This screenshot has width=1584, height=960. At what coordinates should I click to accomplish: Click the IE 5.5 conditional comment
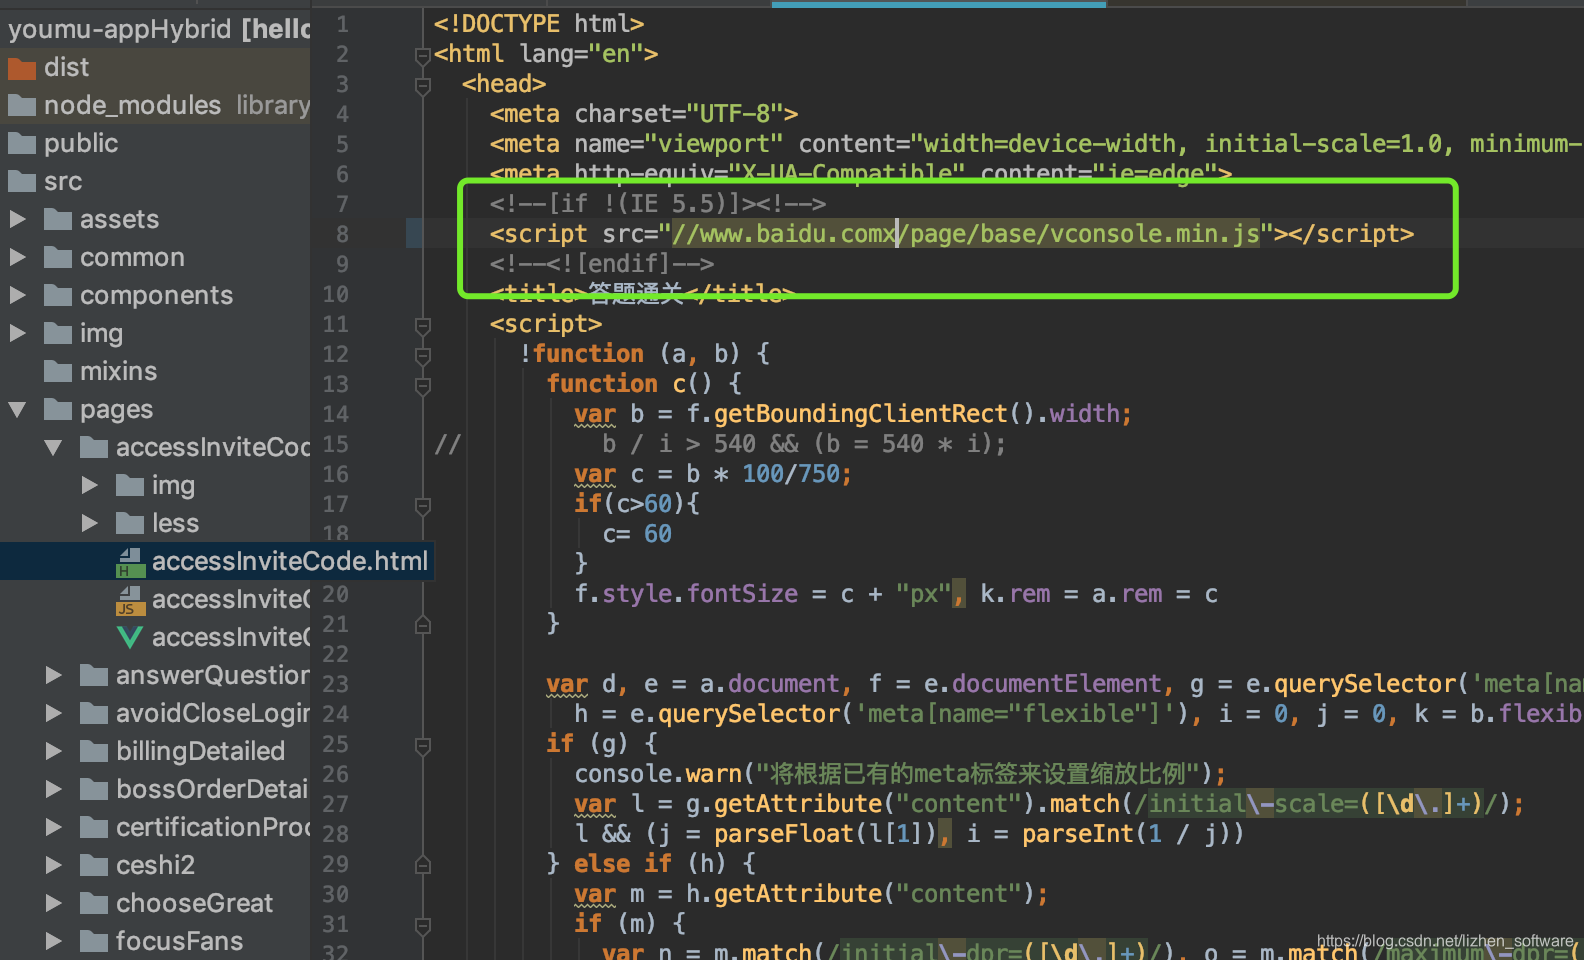pyautogui.click(x=658, y=204)
